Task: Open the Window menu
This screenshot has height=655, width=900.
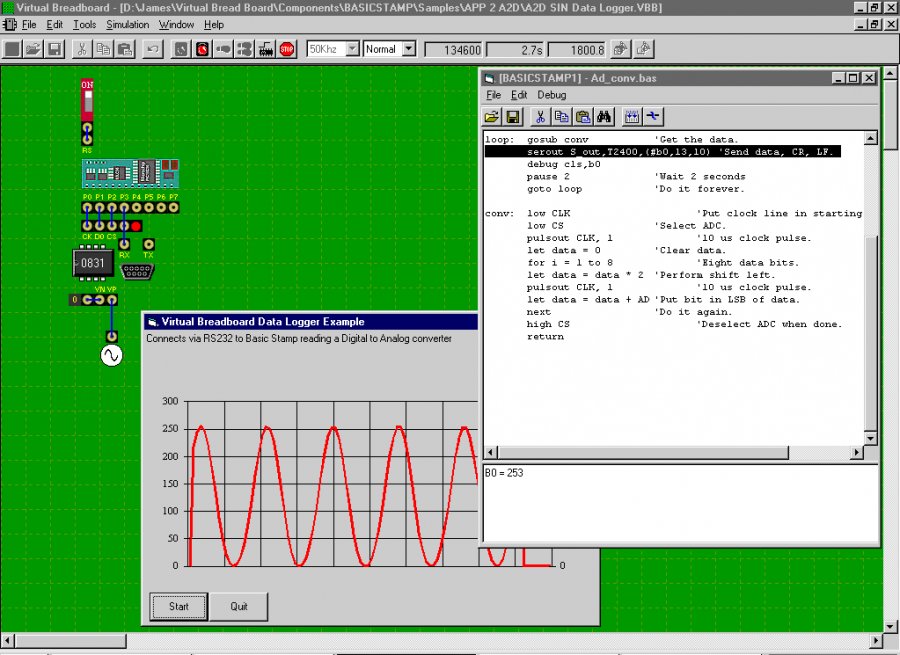Action: point(176,25)
